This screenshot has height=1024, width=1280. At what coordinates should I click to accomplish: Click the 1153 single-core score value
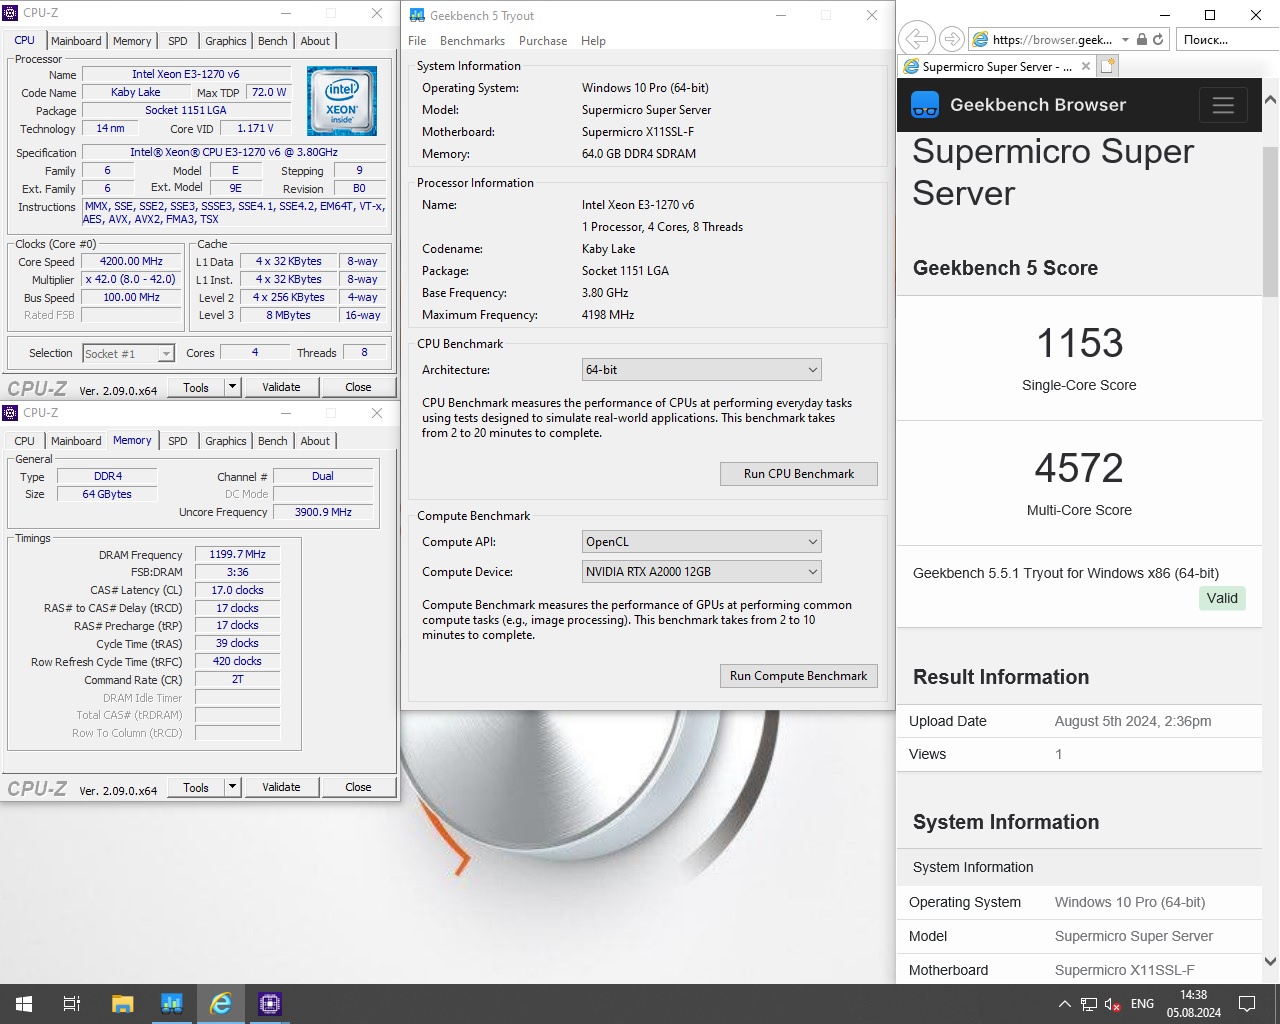1079,343
